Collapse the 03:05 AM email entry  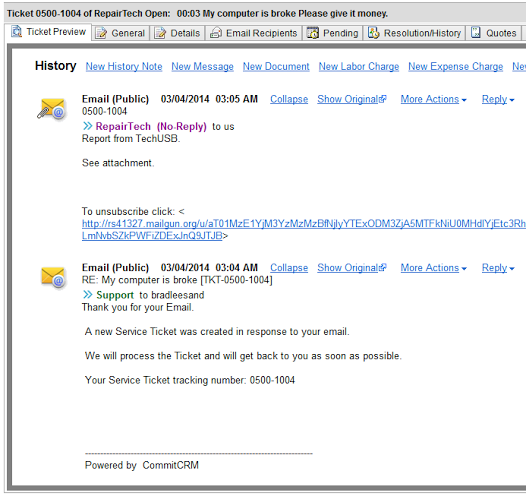[x=289, y=99]
